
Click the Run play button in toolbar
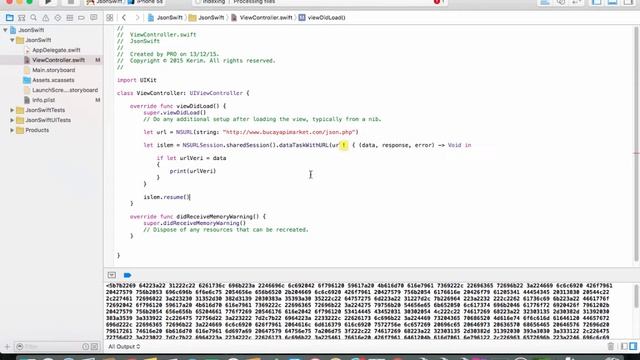pos(48,2)
